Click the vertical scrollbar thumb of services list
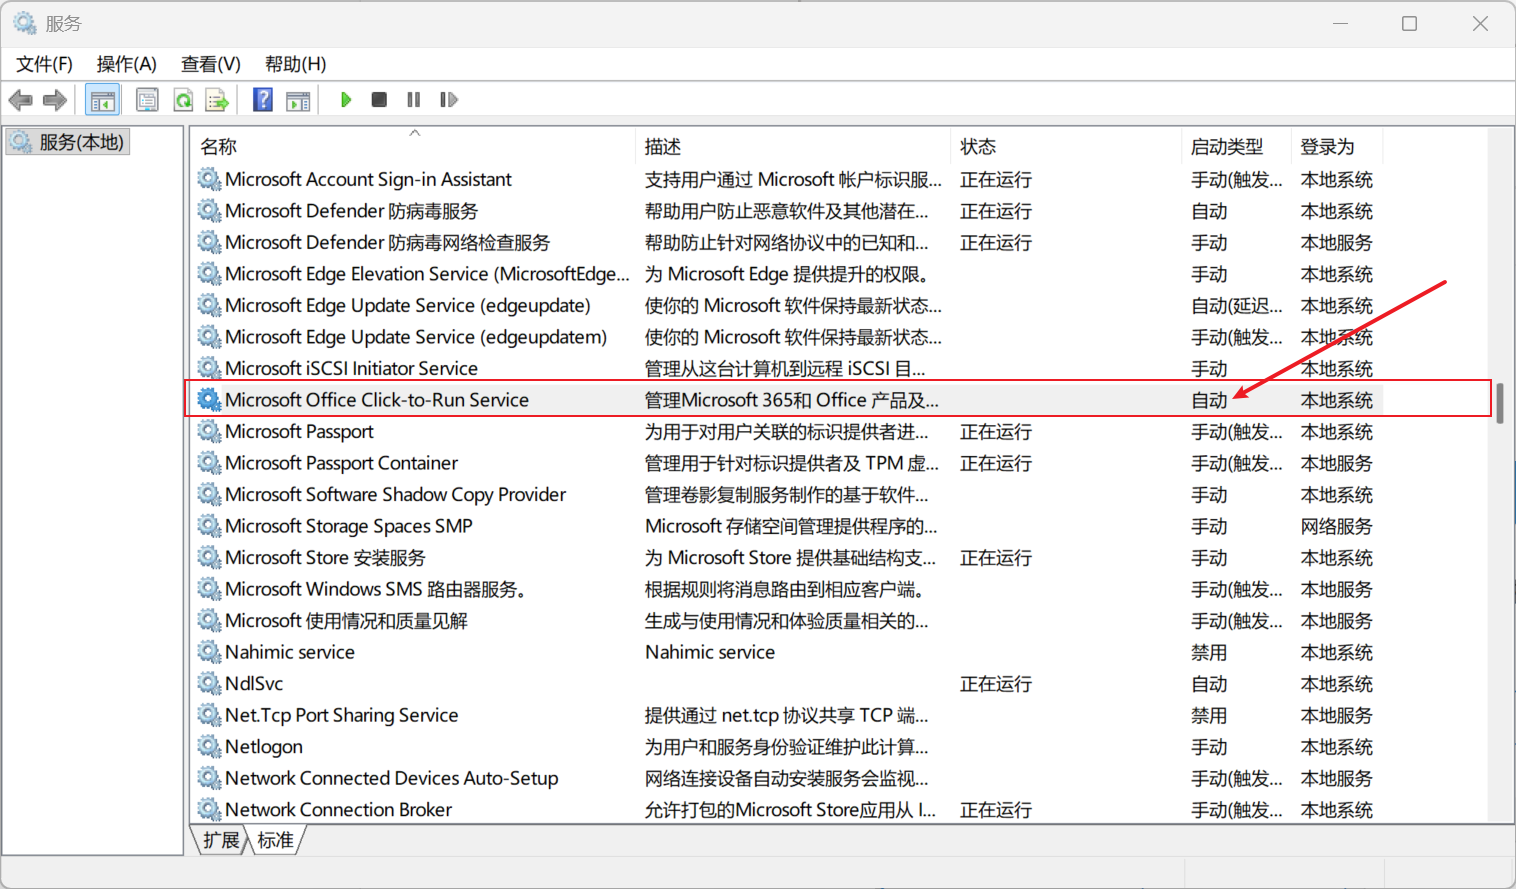1516x889 pixels. click(x=1500, y=402)
